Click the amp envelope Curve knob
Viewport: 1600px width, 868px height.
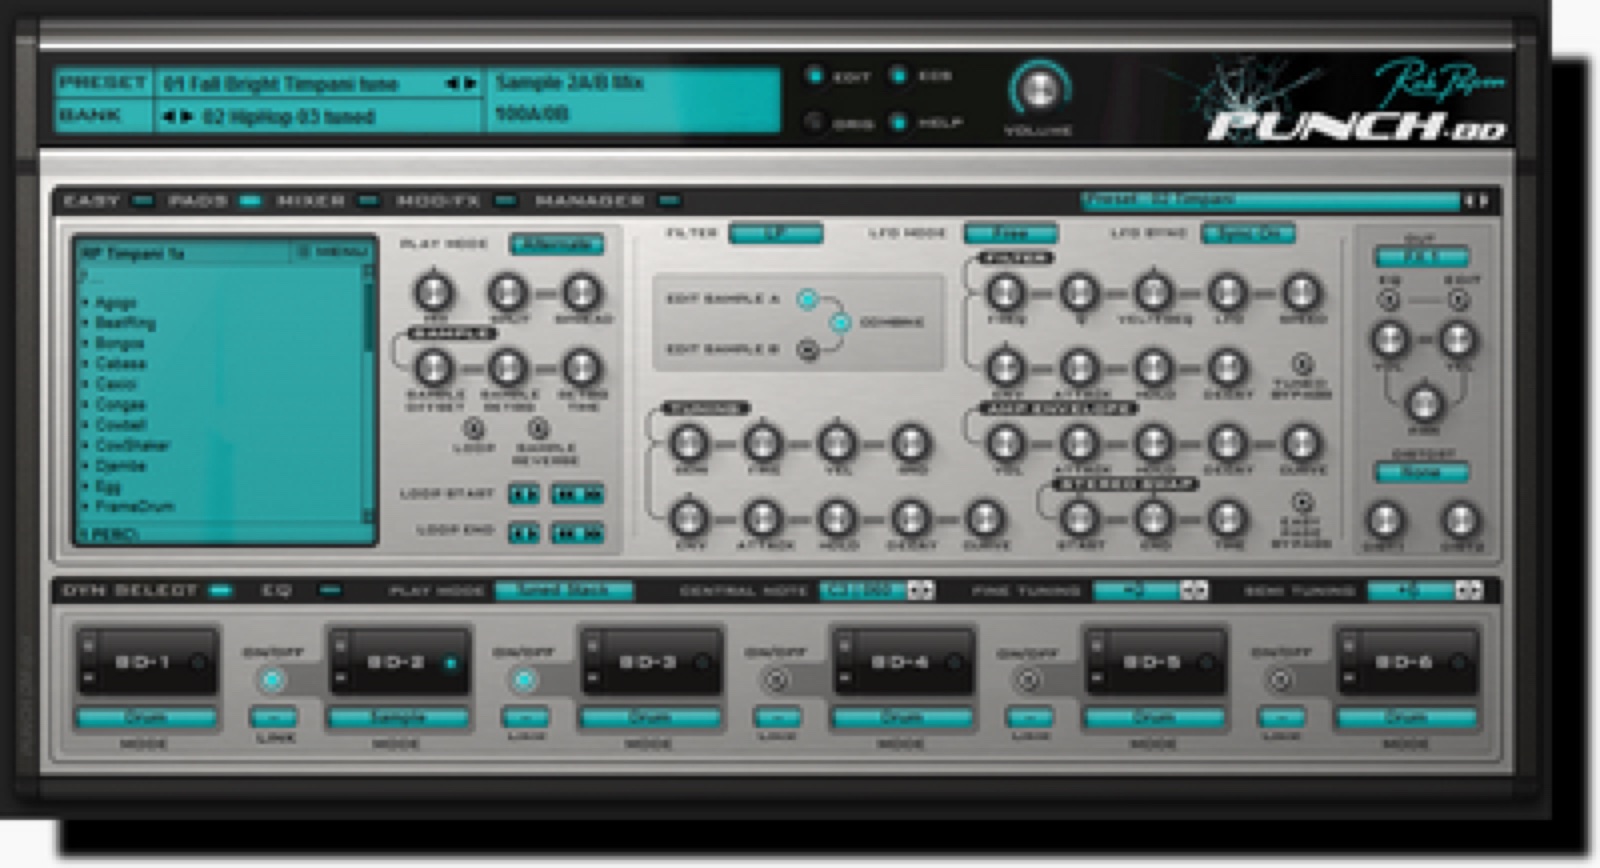point(1301,442)
